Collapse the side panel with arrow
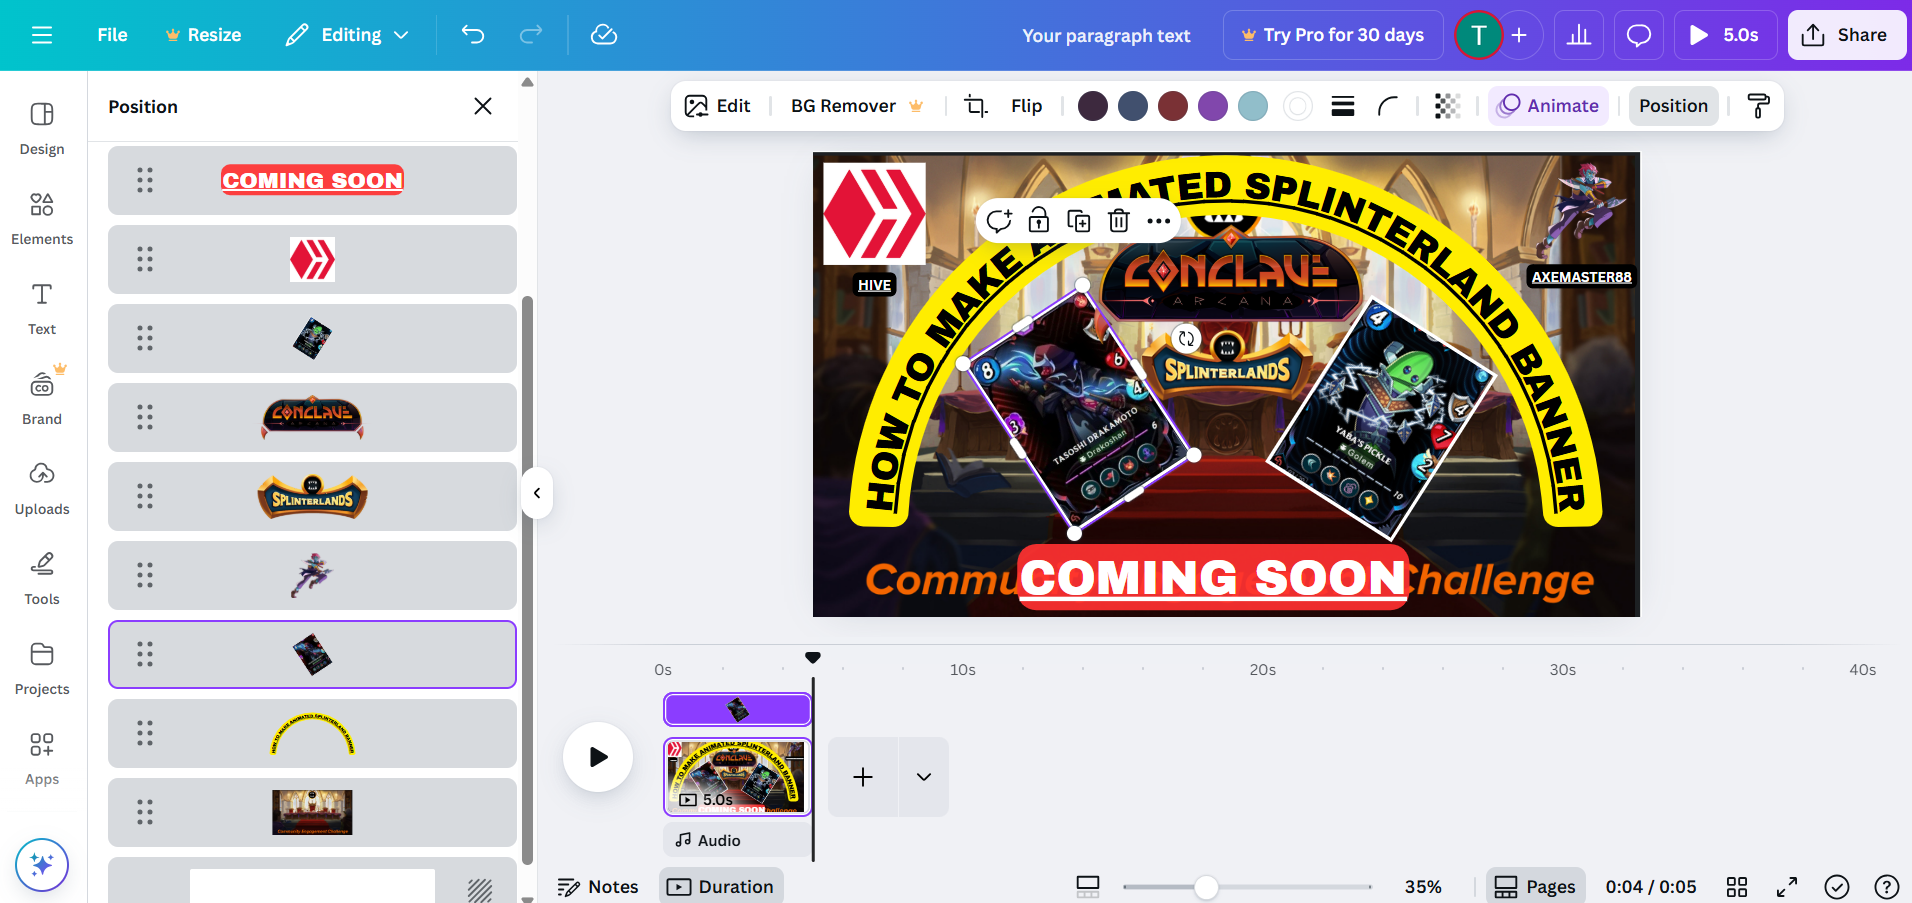This screenshot has width=1912, height=903. click(537, 493)
